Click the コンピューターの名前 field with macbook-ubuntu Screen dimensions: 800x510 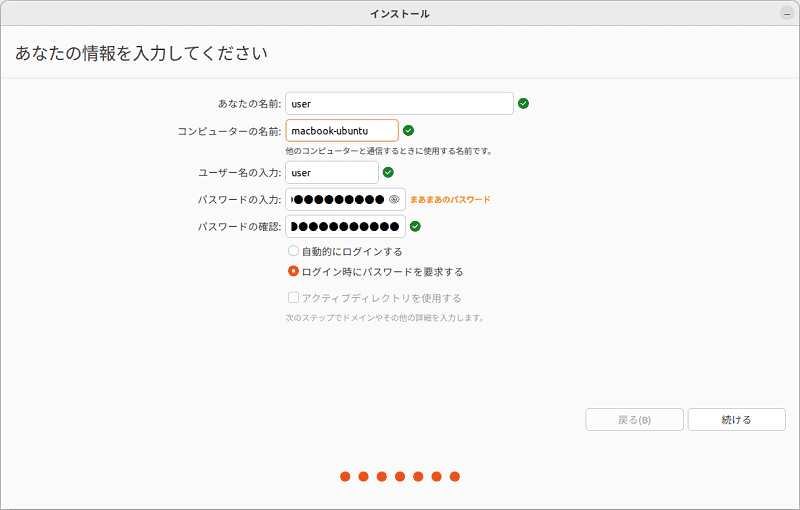pos(342,131)
